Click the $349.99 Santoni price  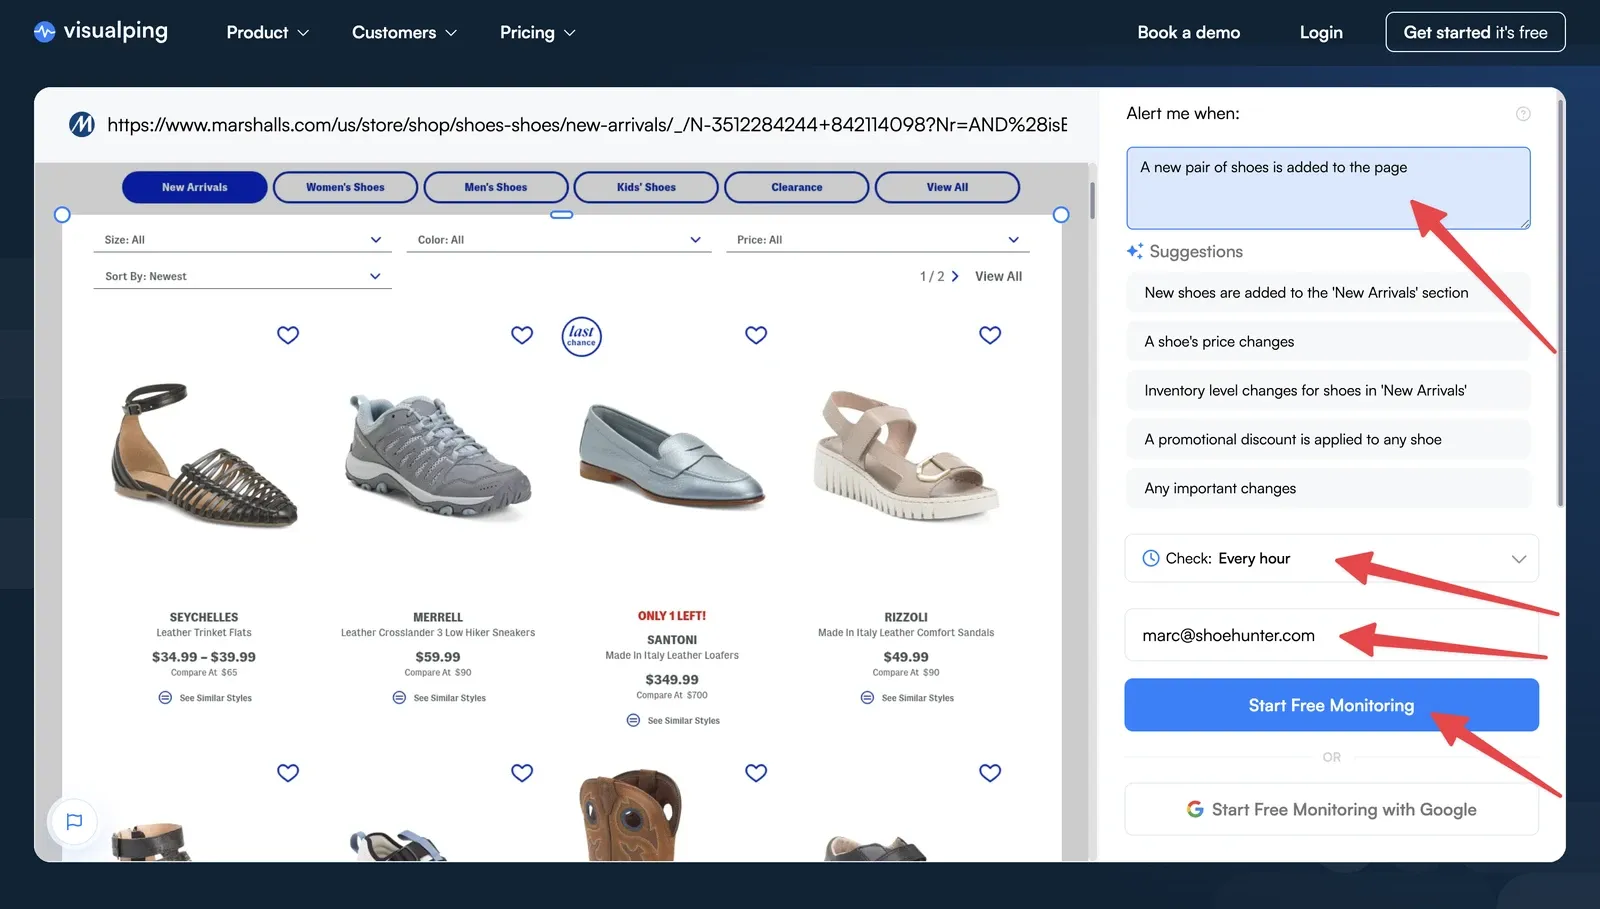(672, 679)
